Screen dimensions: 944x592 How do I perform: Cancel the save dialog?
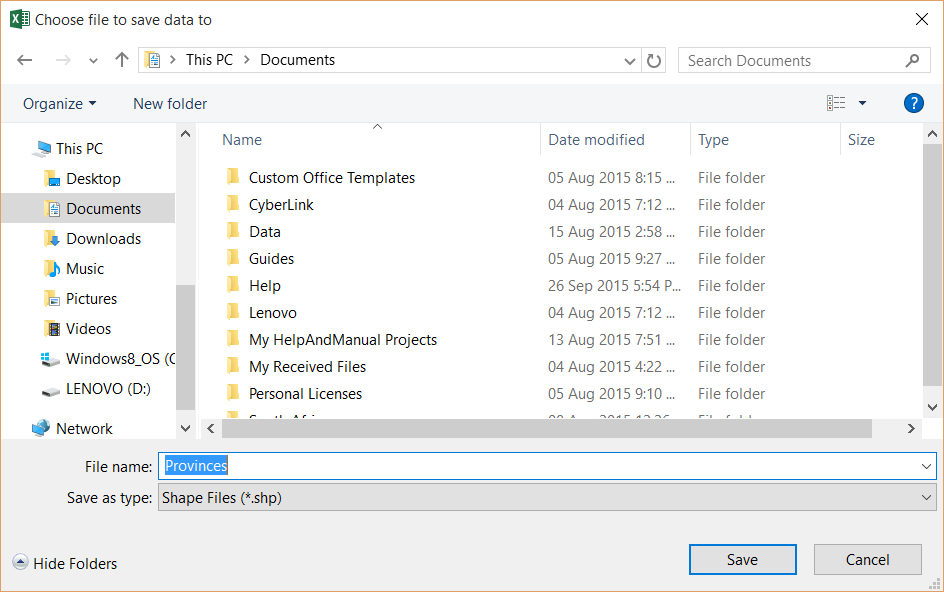click(x=867, y=559)
